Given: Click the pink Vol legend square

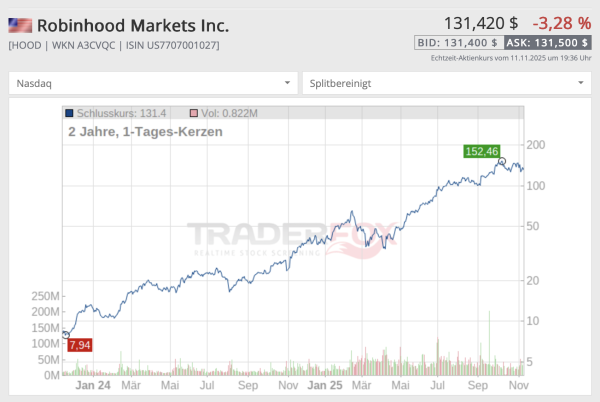Looking at the screenshot, I should point(194,115).
